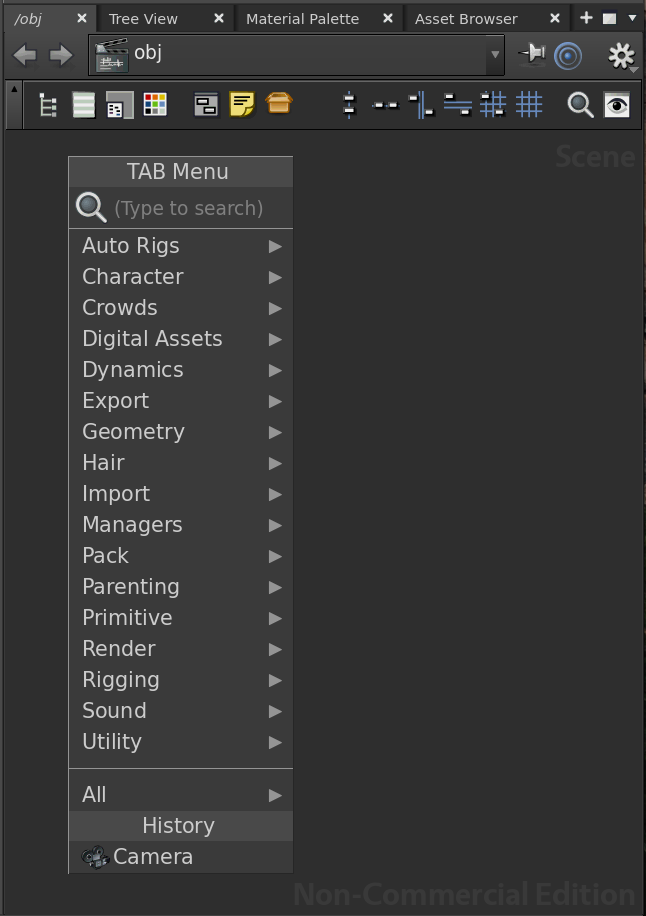Screen dimensions: 646x916
Task: Click the network box icon
Action: (x=206, y=104)
